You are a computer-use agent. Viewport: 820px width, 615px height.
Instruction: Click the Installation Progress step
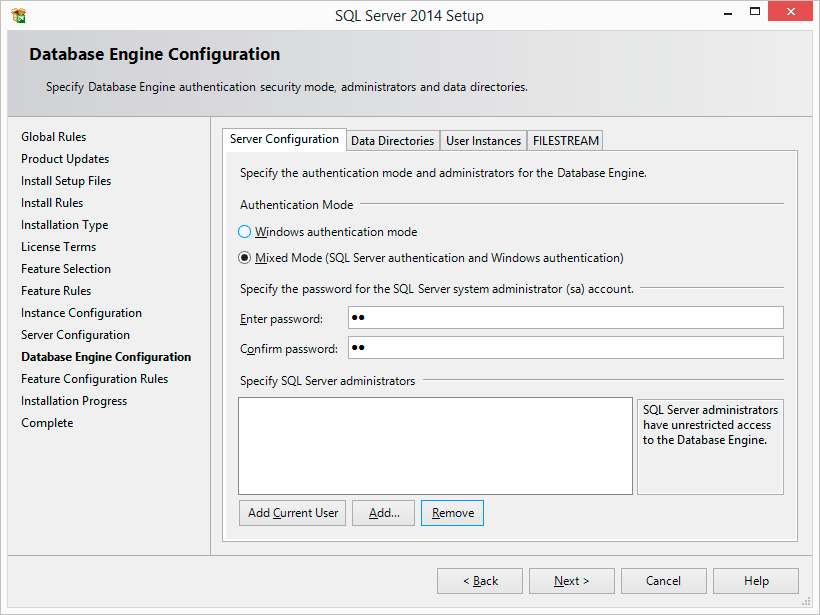point(74,401)
